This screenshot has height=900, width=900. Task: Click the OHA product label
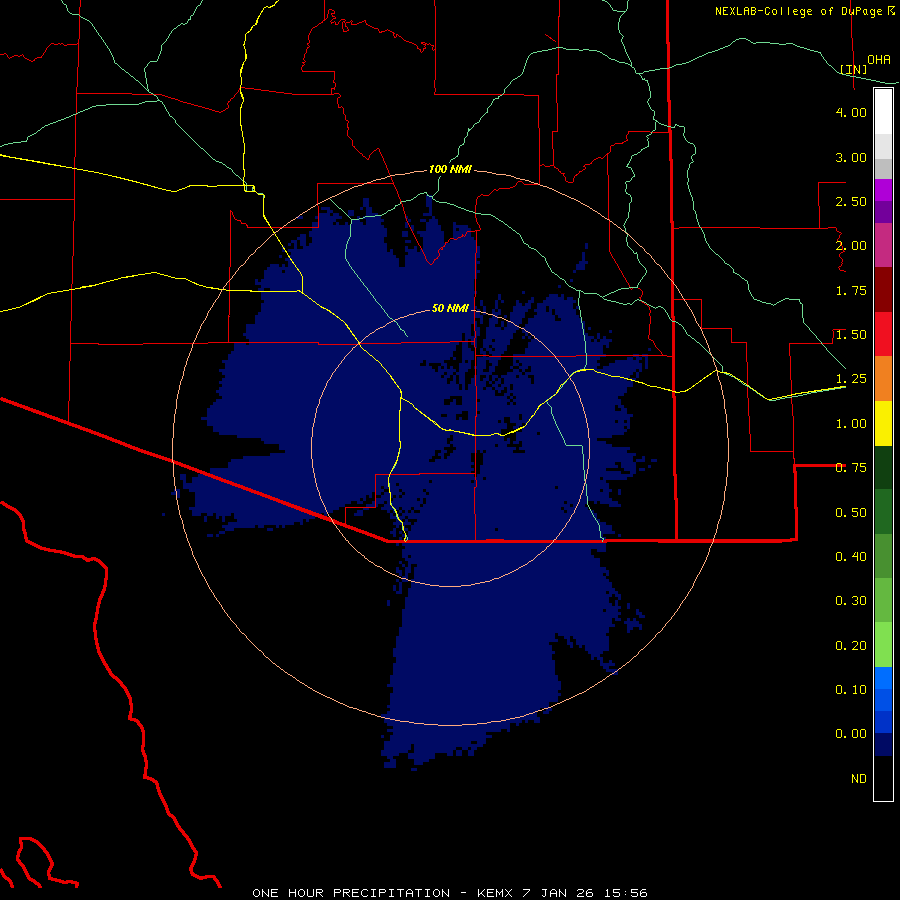pos(879,59)
